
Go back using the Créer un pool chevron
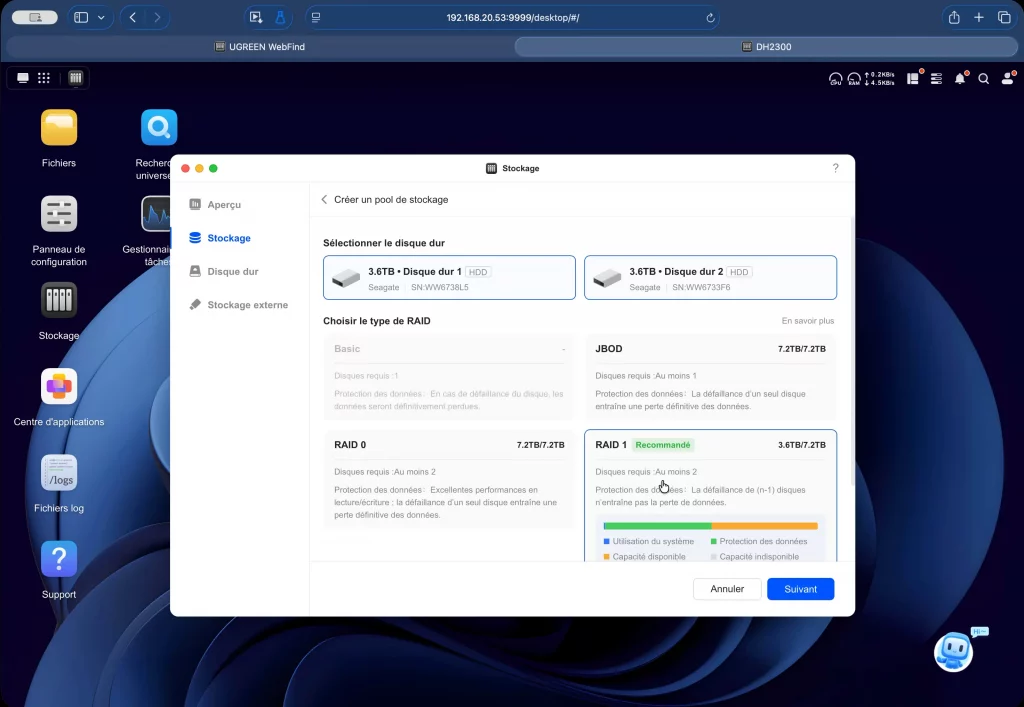(324, 200)
